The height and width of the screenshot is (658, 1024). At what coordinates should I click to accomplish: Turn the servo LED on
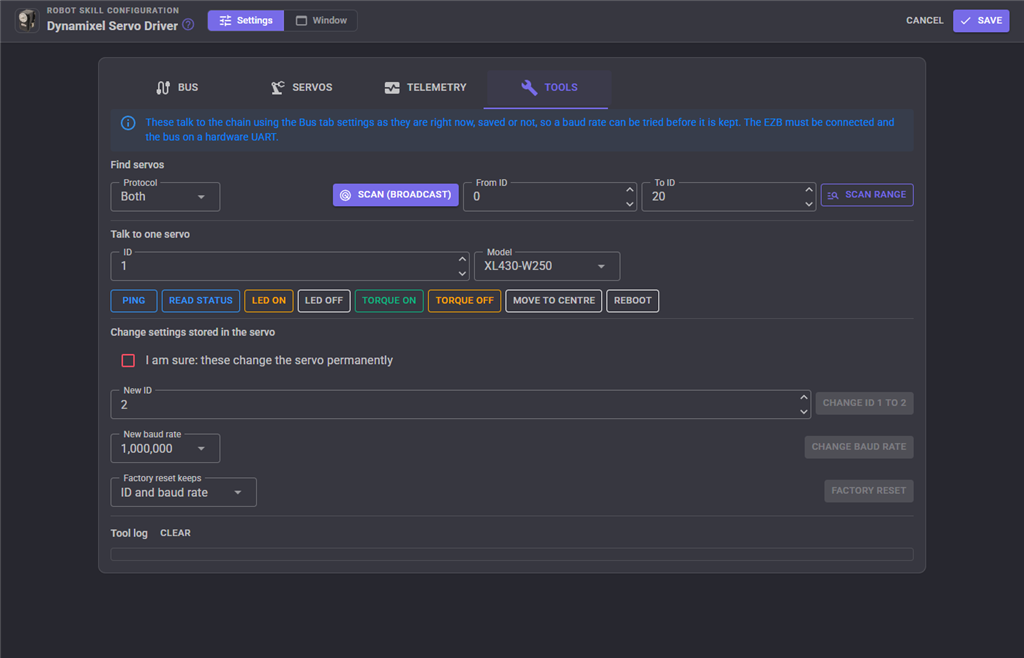tap(268, 301)
